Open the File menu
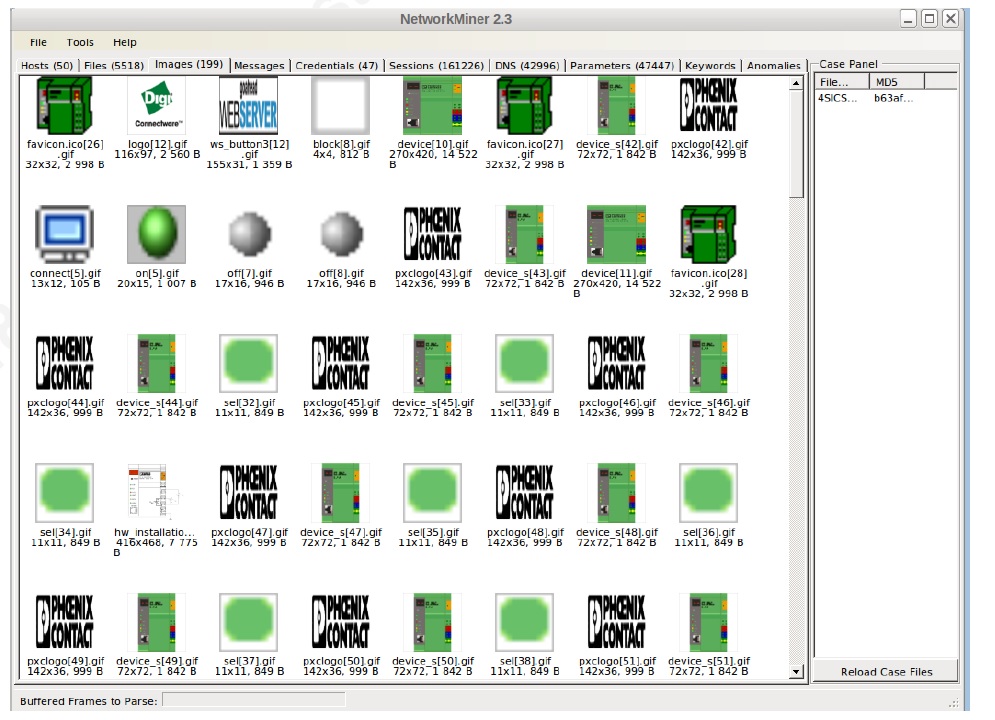995x720 pixels. coord(38,43)
